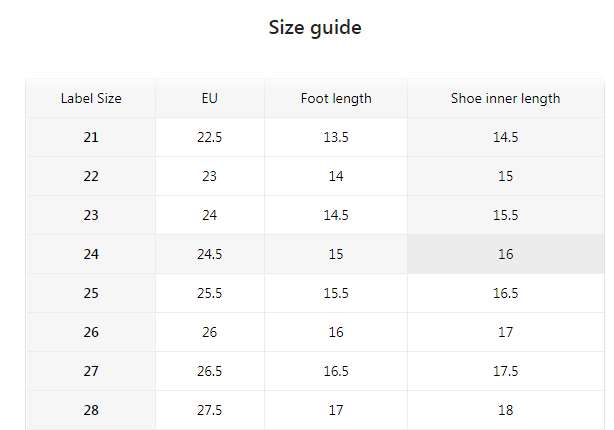Click label size 23 cell
The width and height of the screenshot is (614, 430).
[x=91, y=215]
